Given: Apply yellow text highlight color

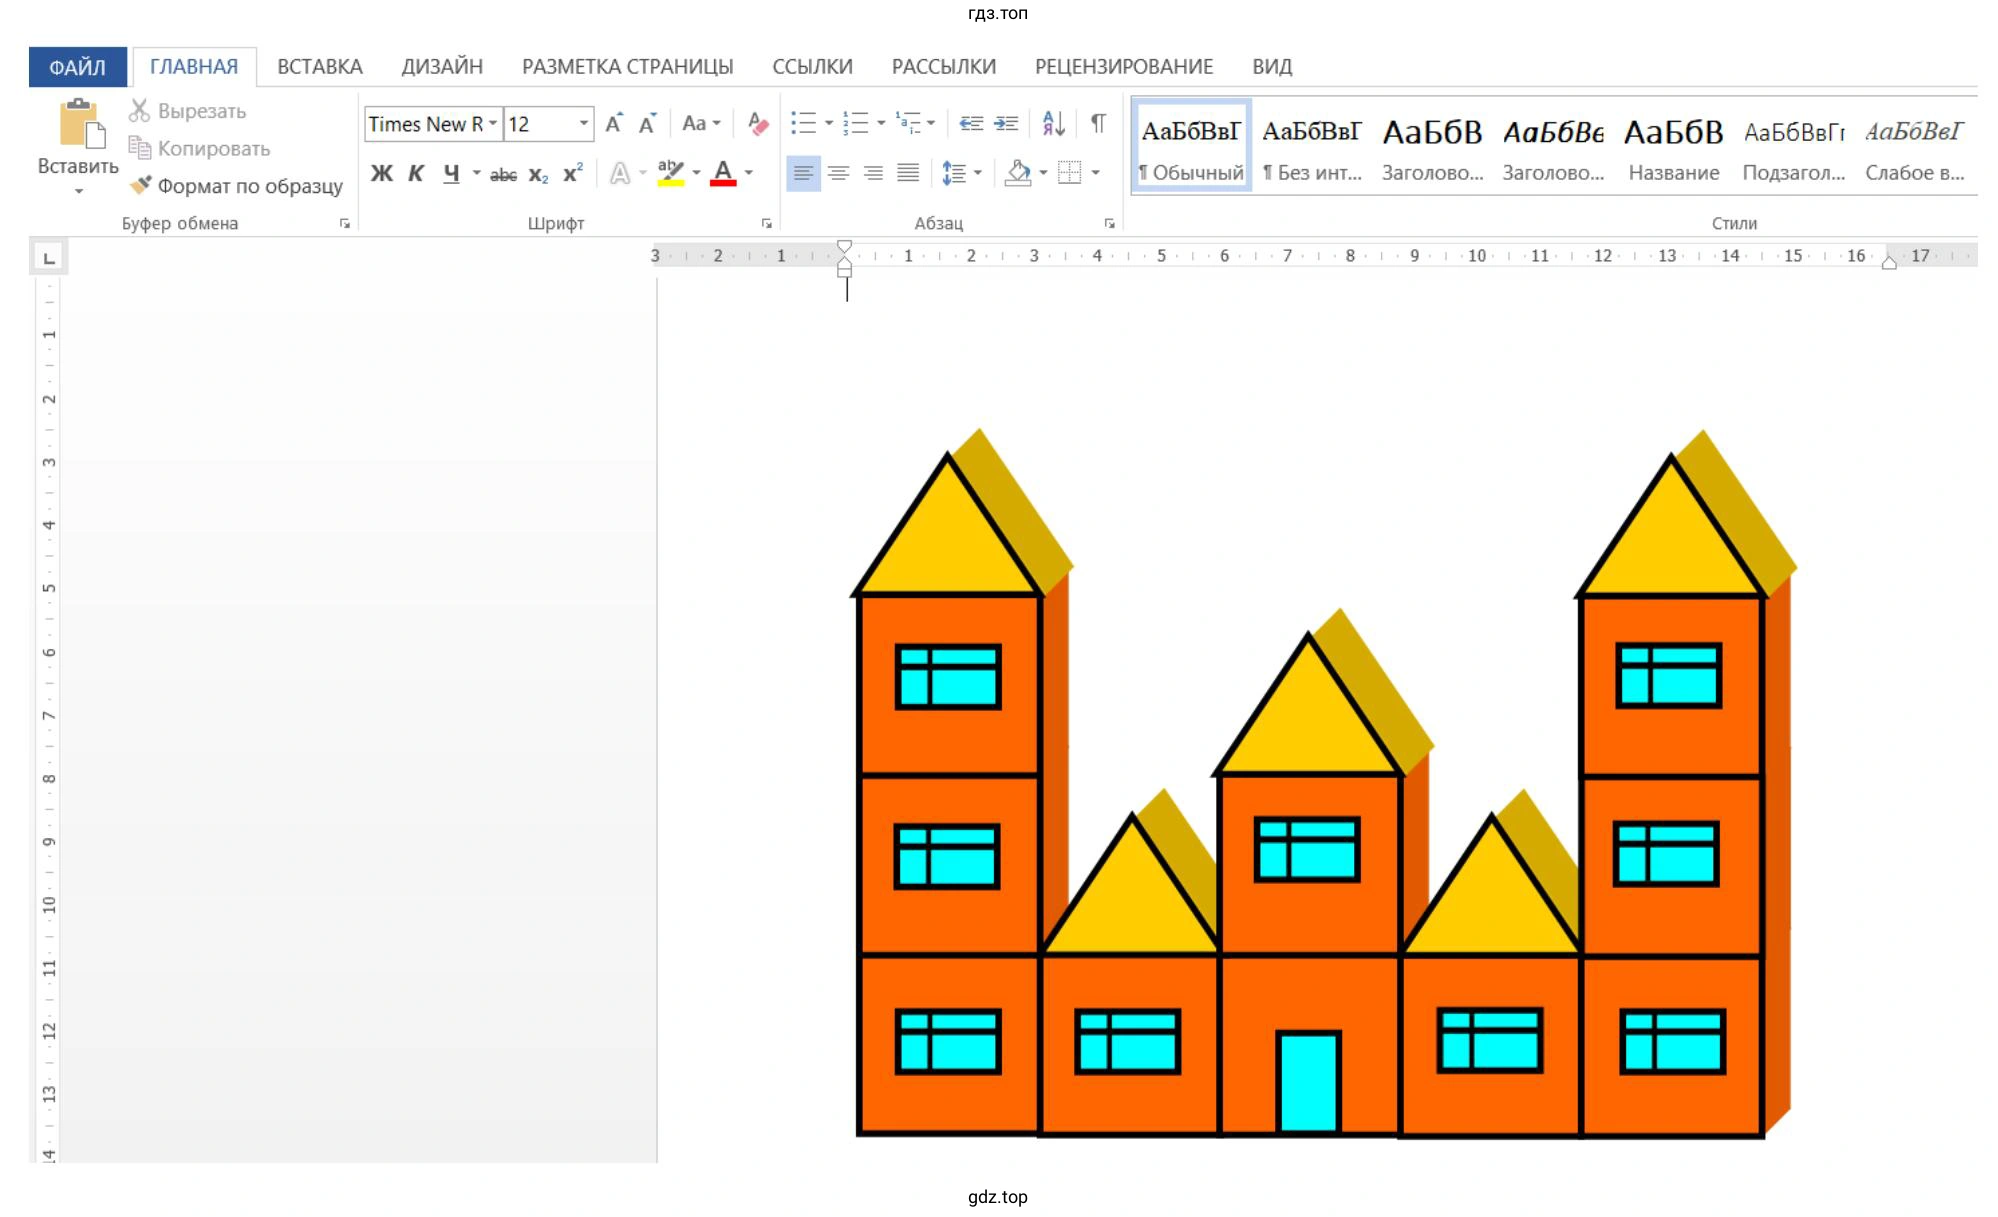Looking at the screenshot, I should (671, 173).
